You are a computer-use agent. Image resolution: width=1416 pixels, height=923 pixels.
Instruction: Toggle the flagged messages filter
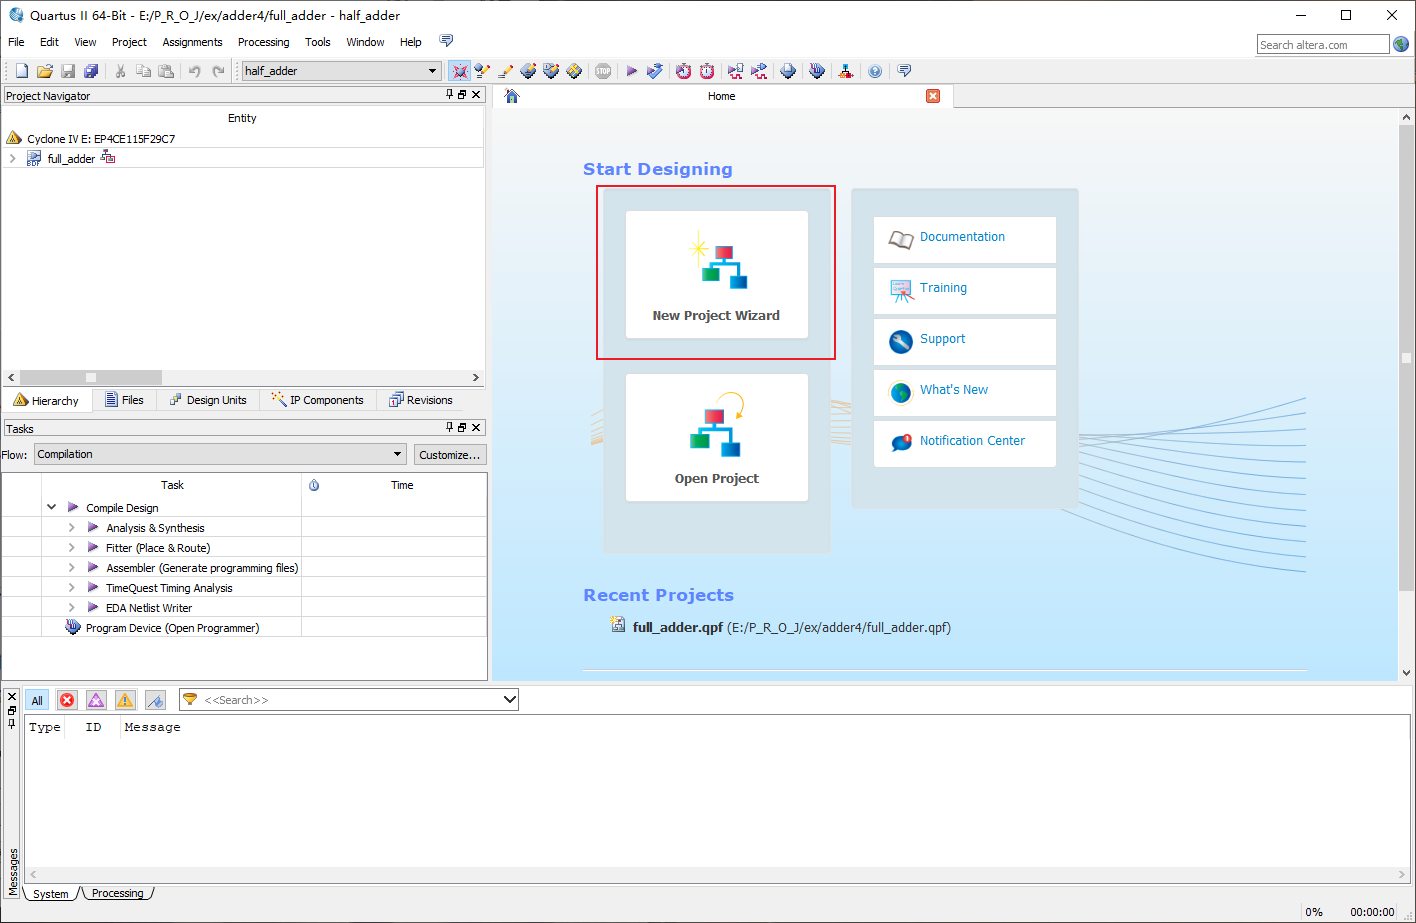click(x=155, y=700)
